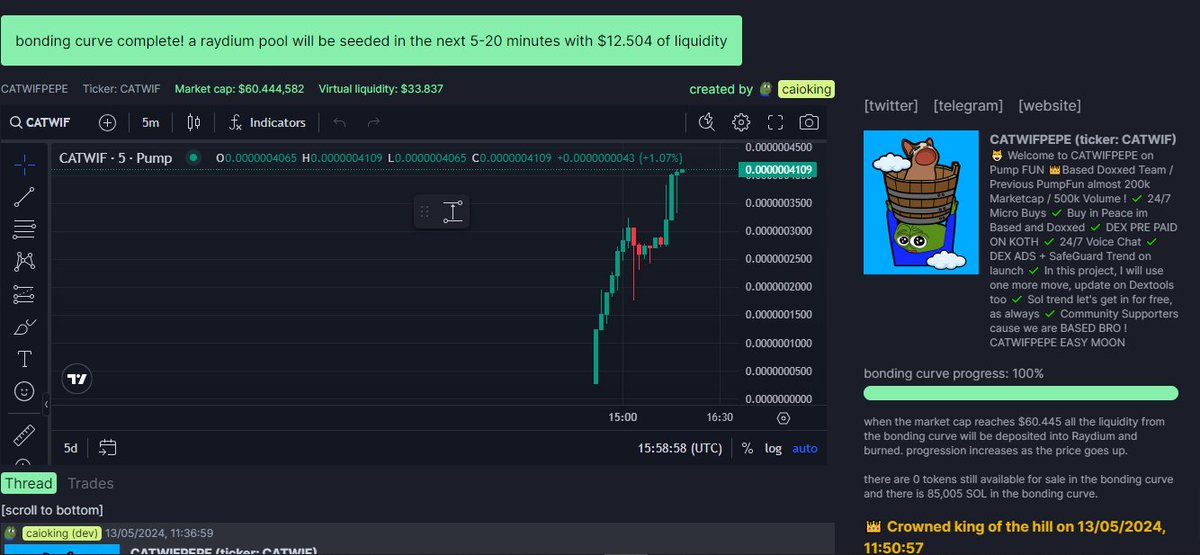Select the patterns drawing tool

(25, 262)
